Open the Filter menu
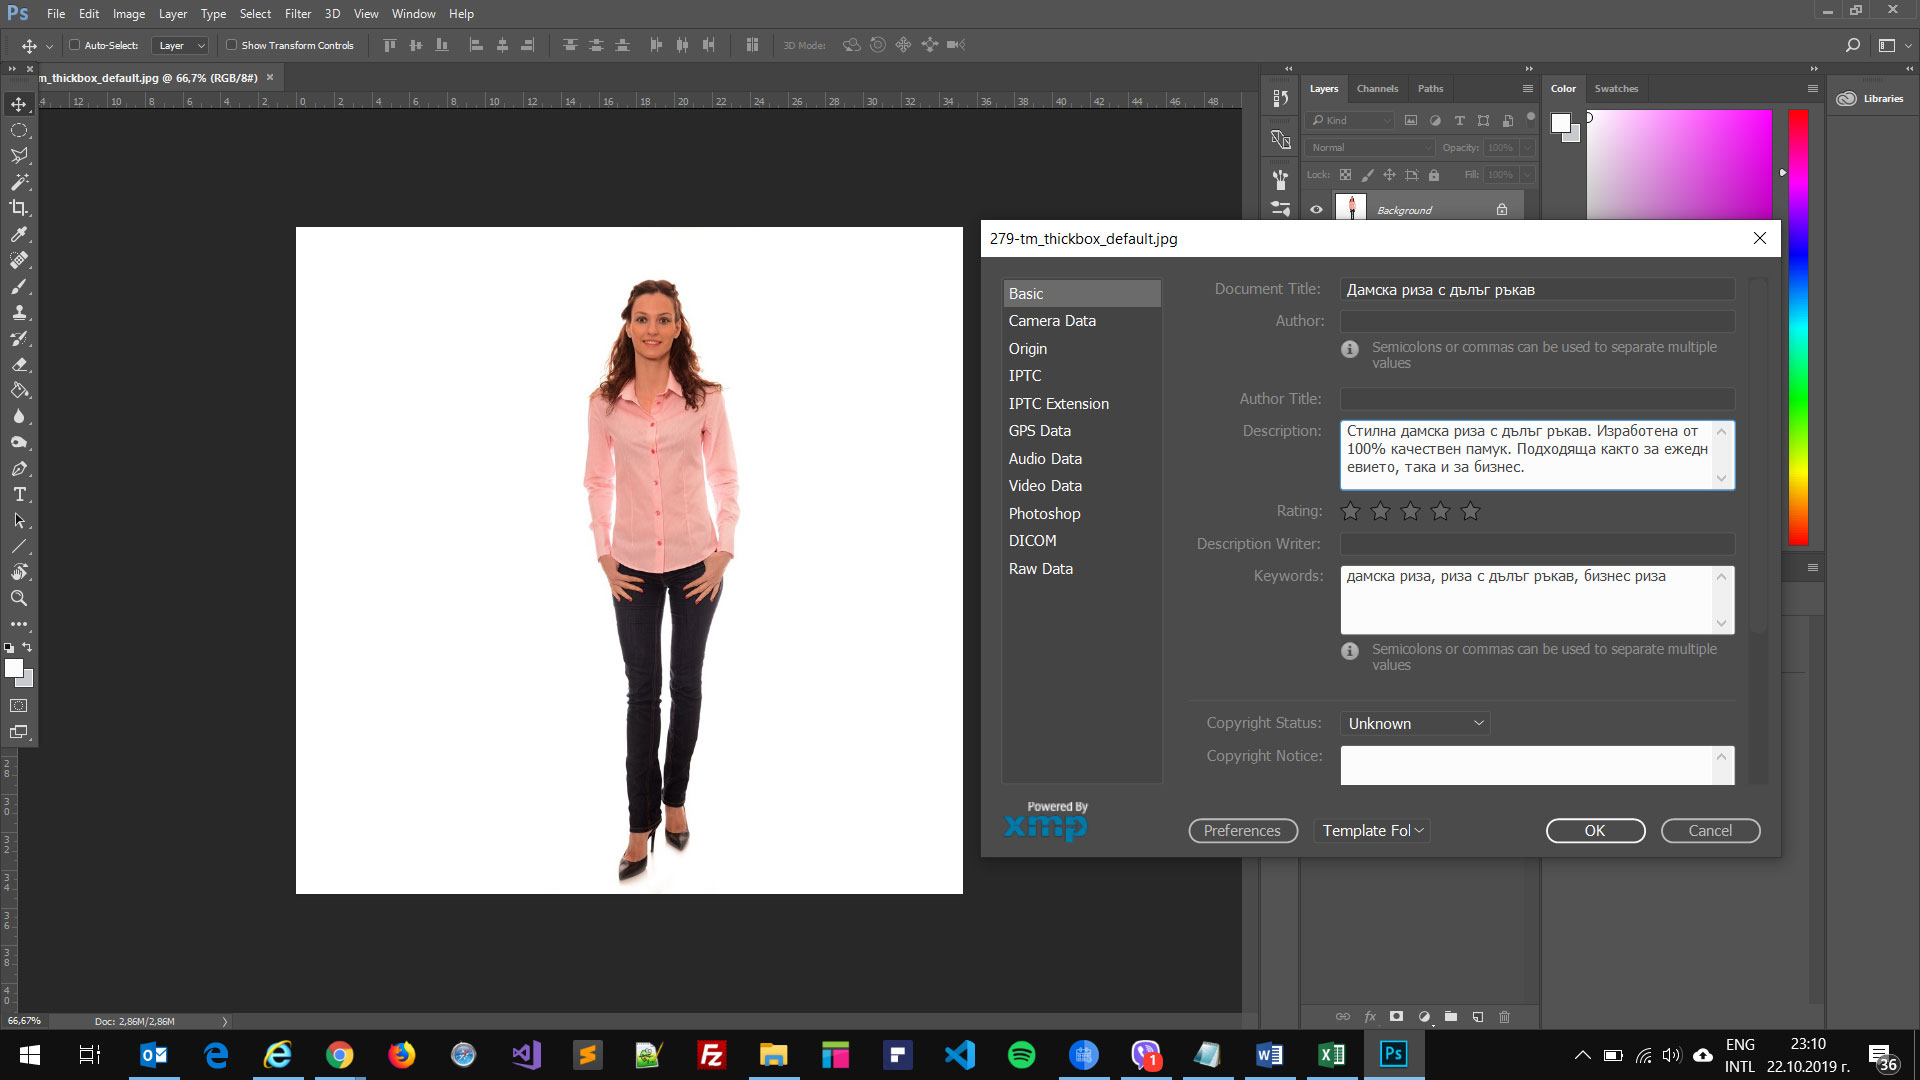This screenshot has width=1920, height=1080. click(297, 14)
